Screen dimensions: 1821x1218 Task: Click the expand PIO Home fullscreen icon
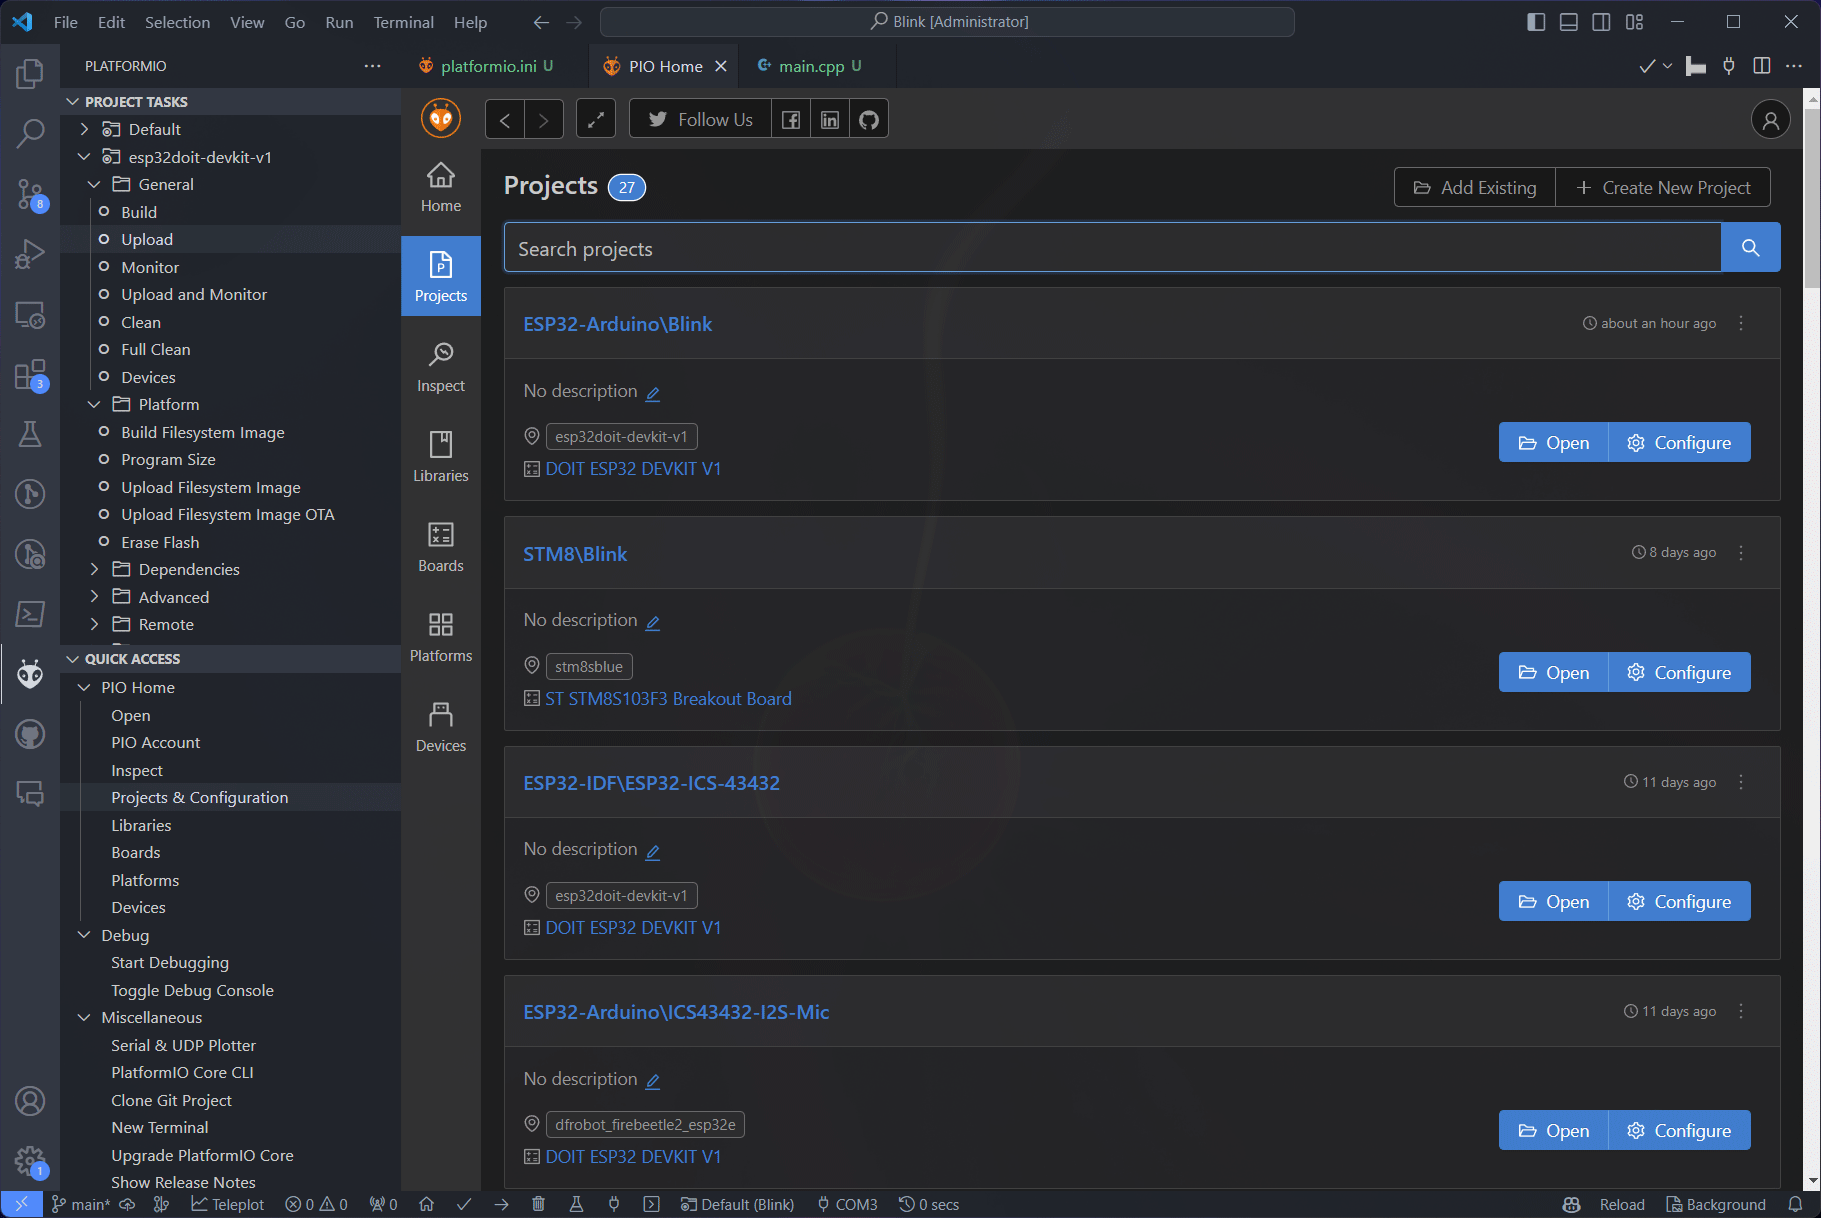pos(596,120)
